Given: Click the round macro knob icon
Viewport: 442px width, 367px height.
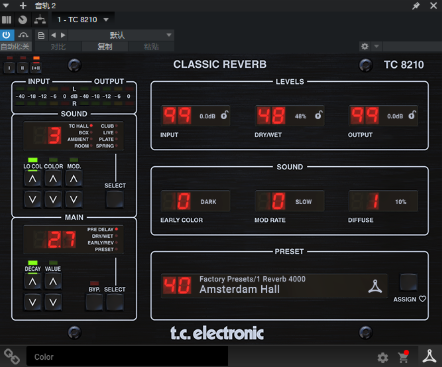Looking at the screenshot, I should tap(23, 20).
